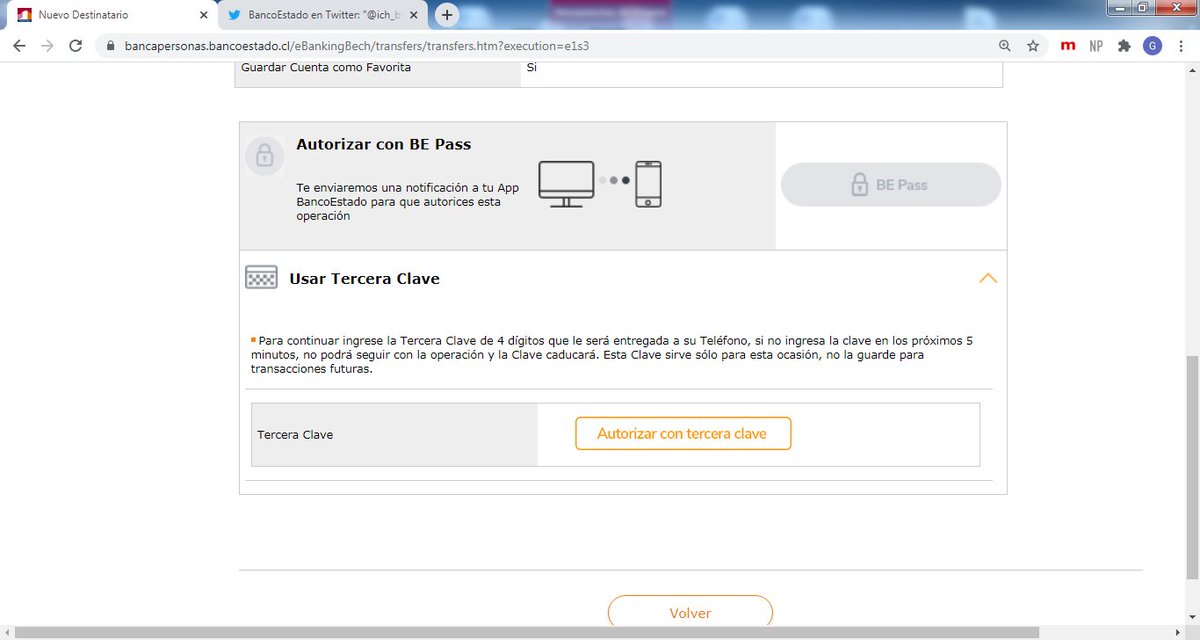Reload the current page
Viewport: 1200px width, 640px height.
point(75,46)
